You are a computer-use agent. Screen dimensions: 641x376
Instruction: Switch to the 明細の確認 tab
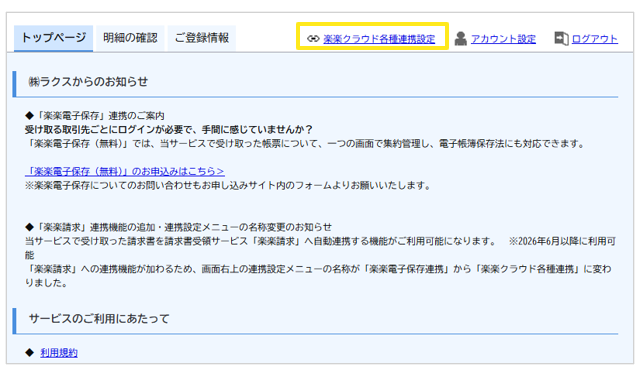130,38
